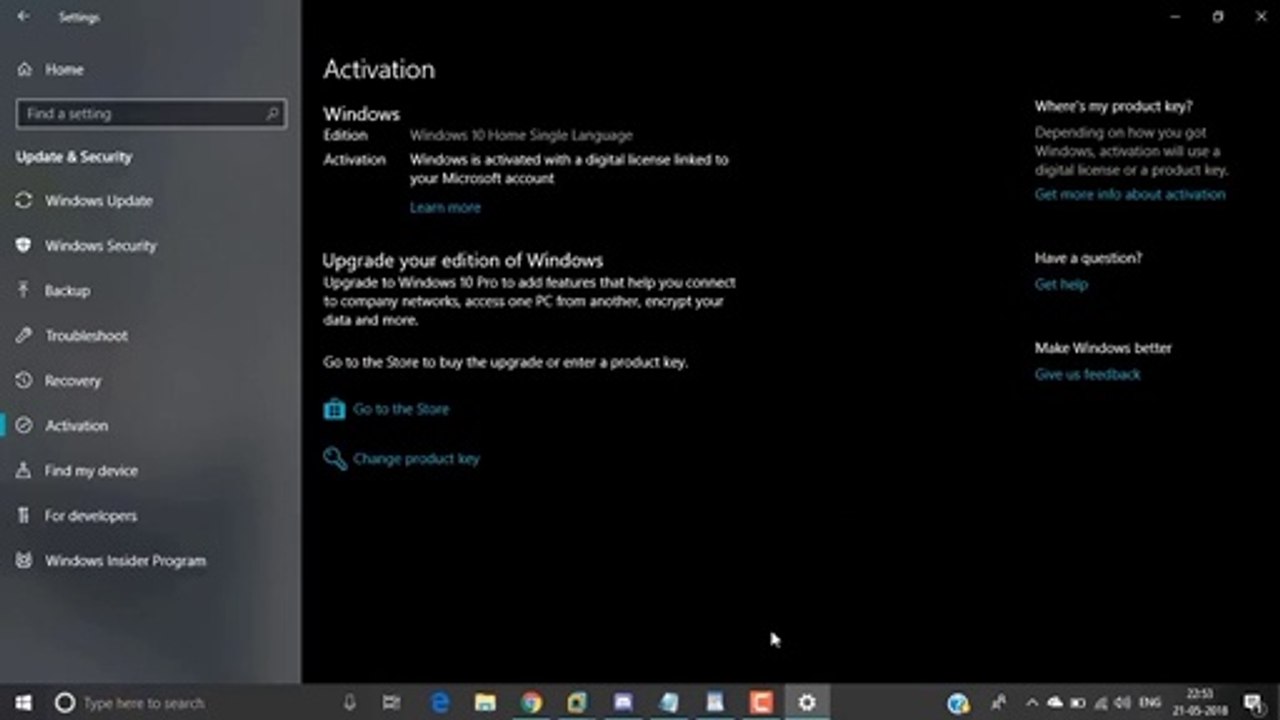Viewport: 1280px width, 720px height.
Task: Go to Settings Home
Action: coord(50,70)
